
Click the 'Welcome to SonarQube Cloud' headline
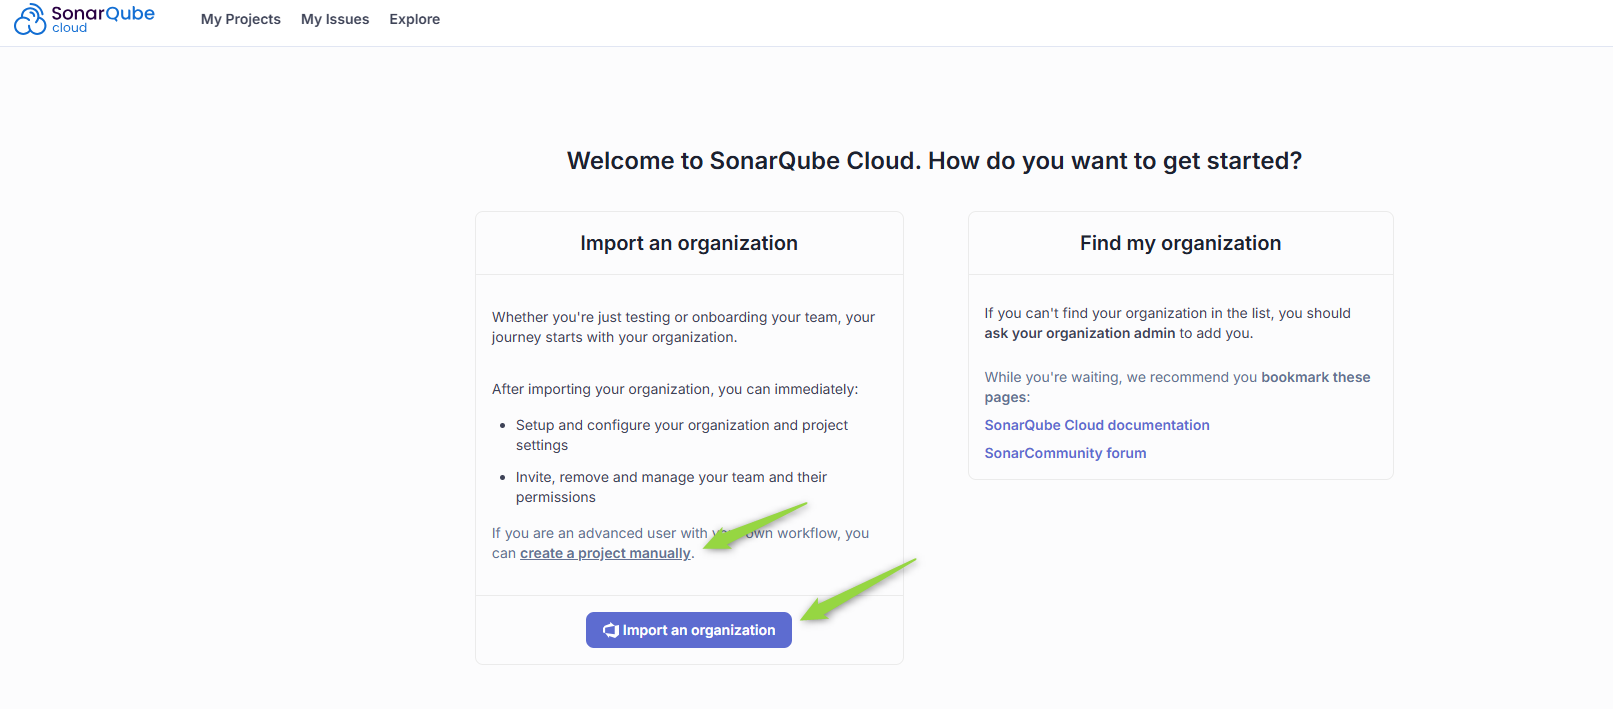coord(934,161)
